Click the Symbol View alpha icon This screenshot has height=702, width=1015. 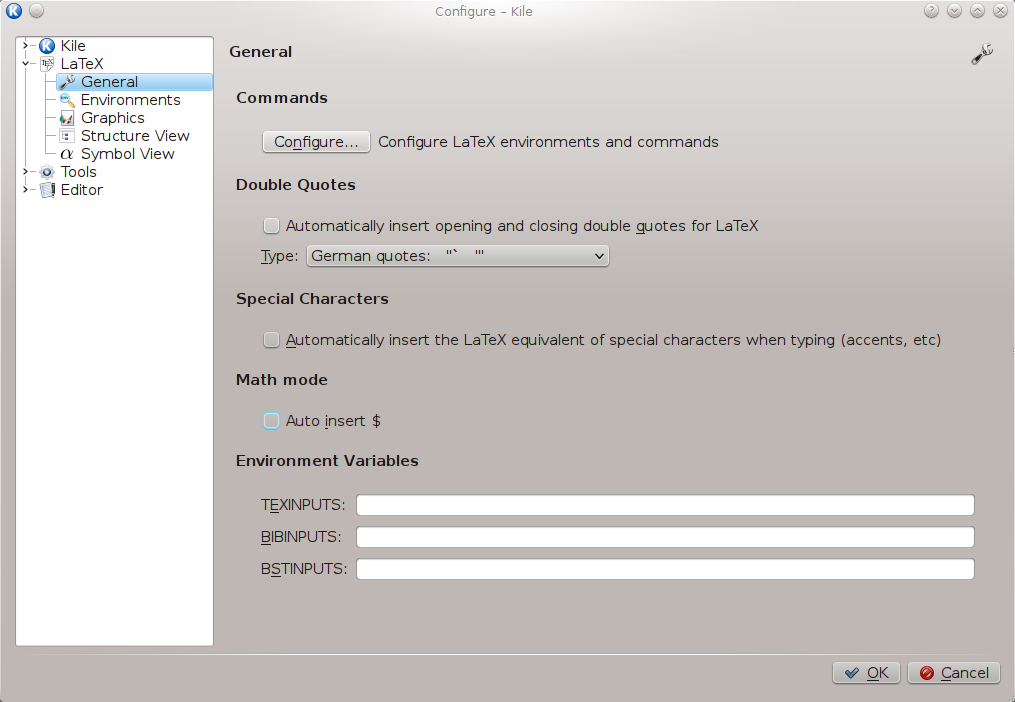[x=67, y=154]
